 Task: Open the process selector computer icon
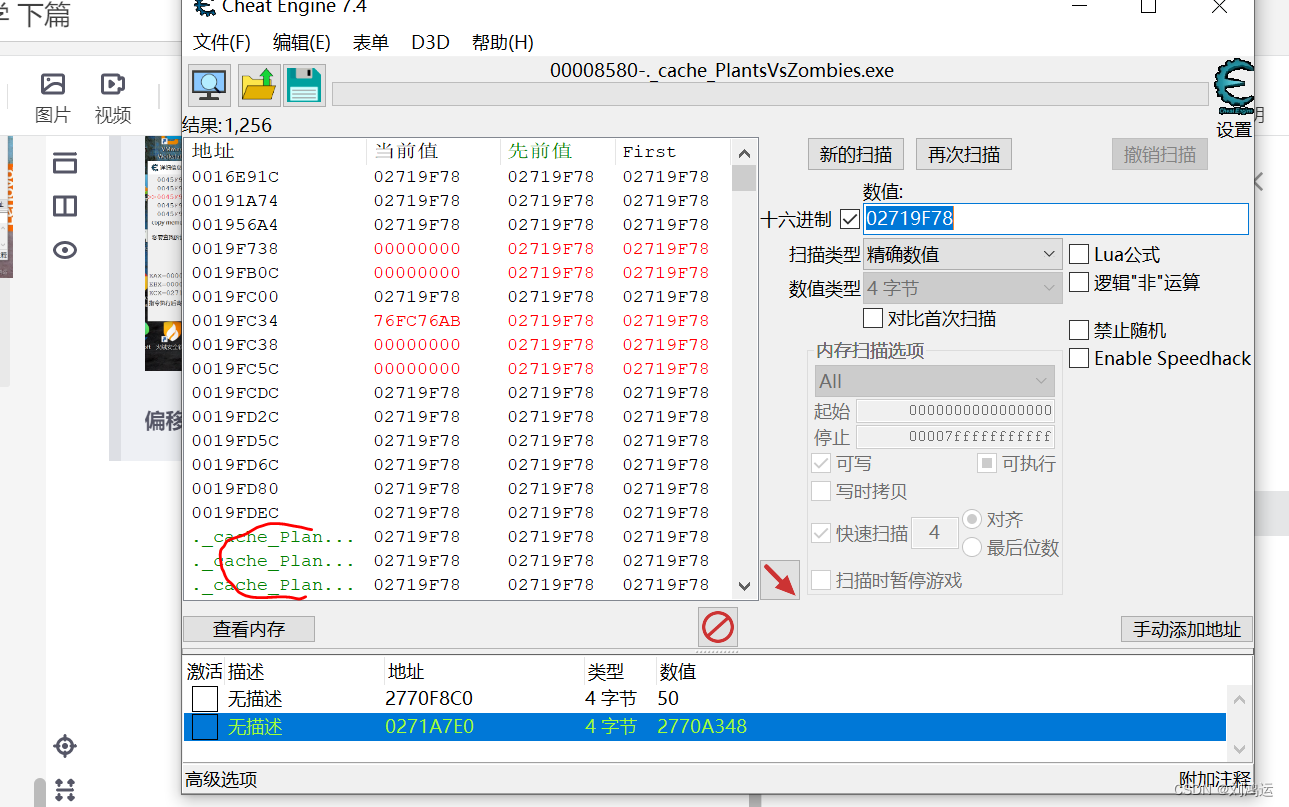[x=209, y=86]
